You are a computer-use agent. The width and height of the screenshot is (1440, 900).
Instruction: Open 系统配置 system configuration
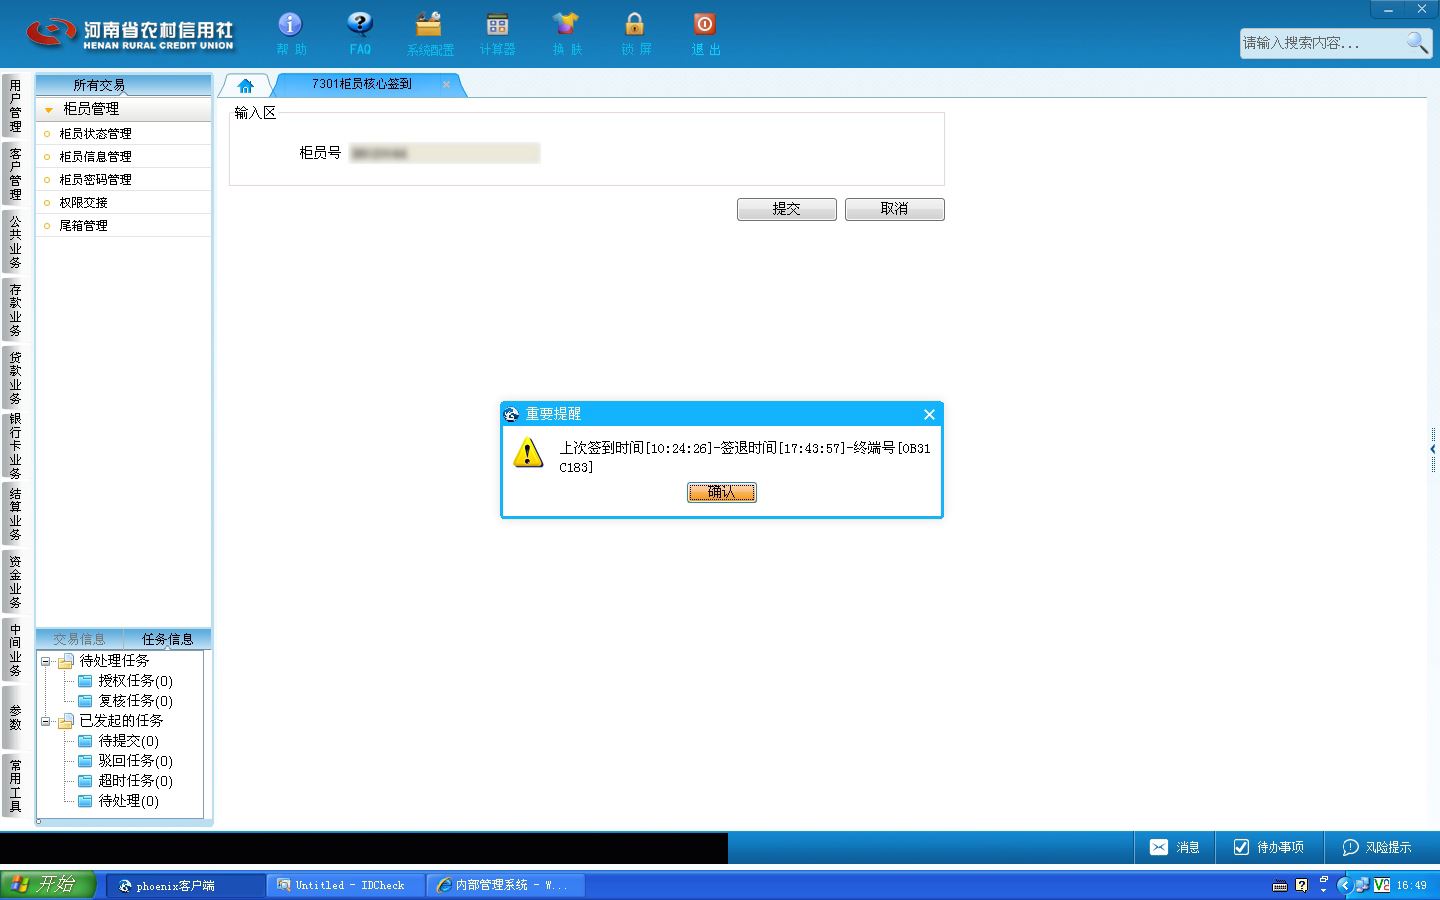tap(429, 34)
